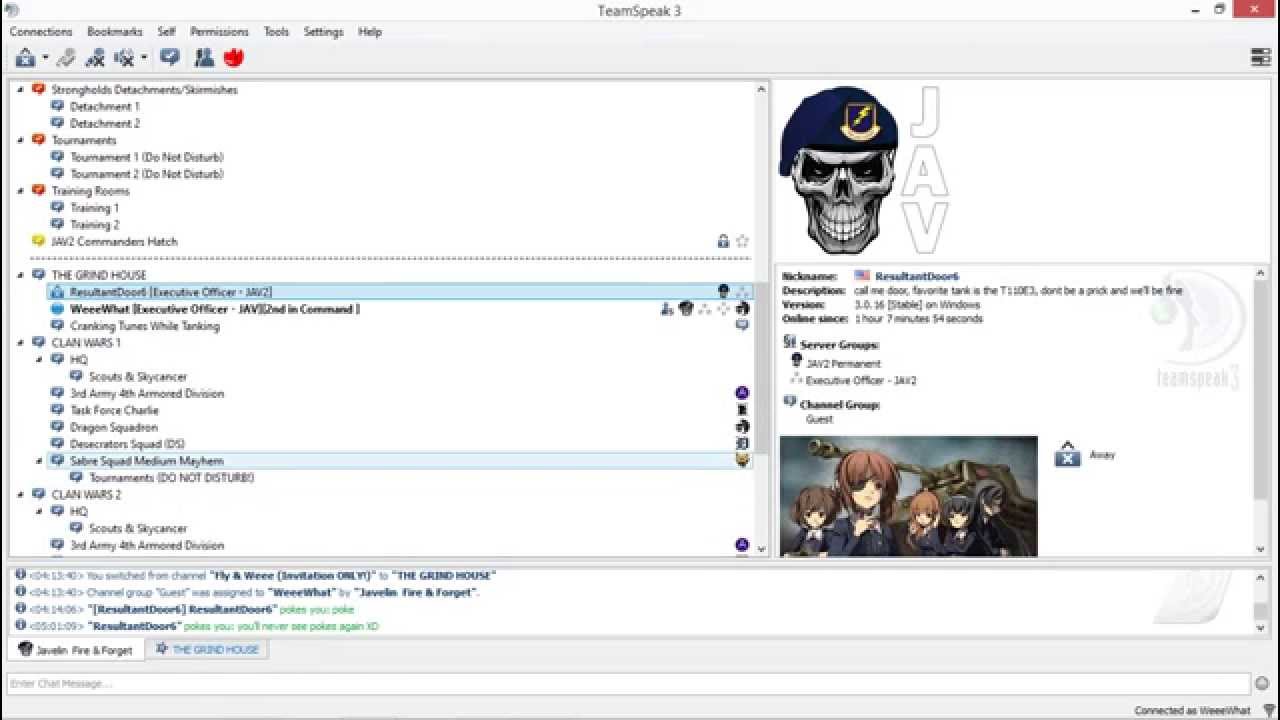Open dropdown arrow next to speaker mute icon
The height and width of the screenshot is (720, 1280).
(x=143, y=58)
